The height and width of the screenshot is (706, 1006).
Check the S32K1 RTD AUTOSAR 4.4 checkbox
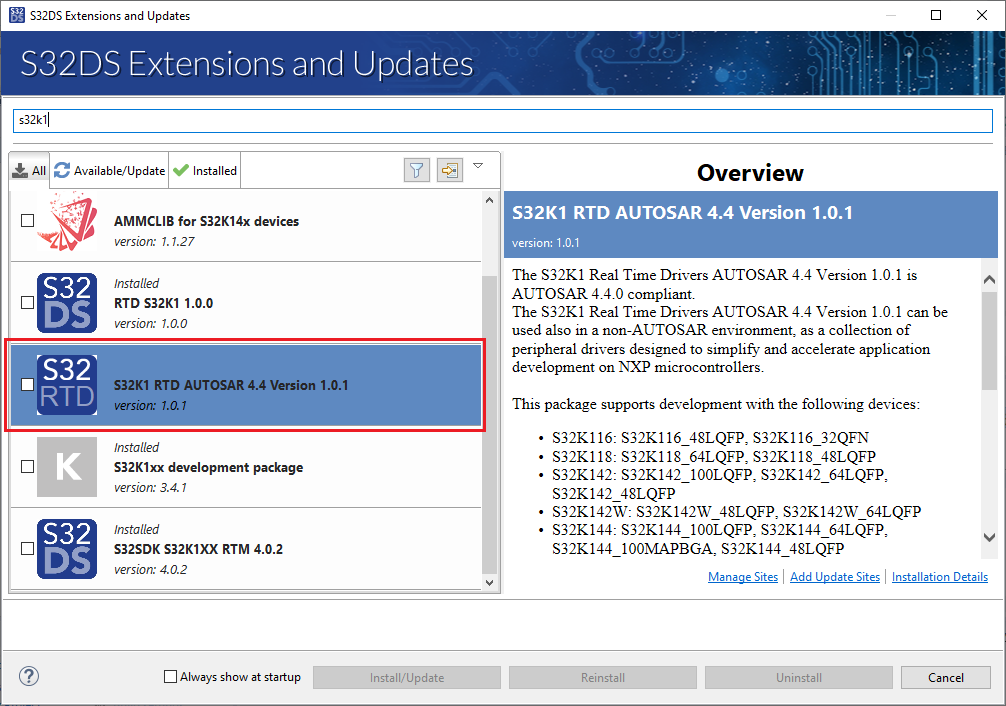coord(27,384)
